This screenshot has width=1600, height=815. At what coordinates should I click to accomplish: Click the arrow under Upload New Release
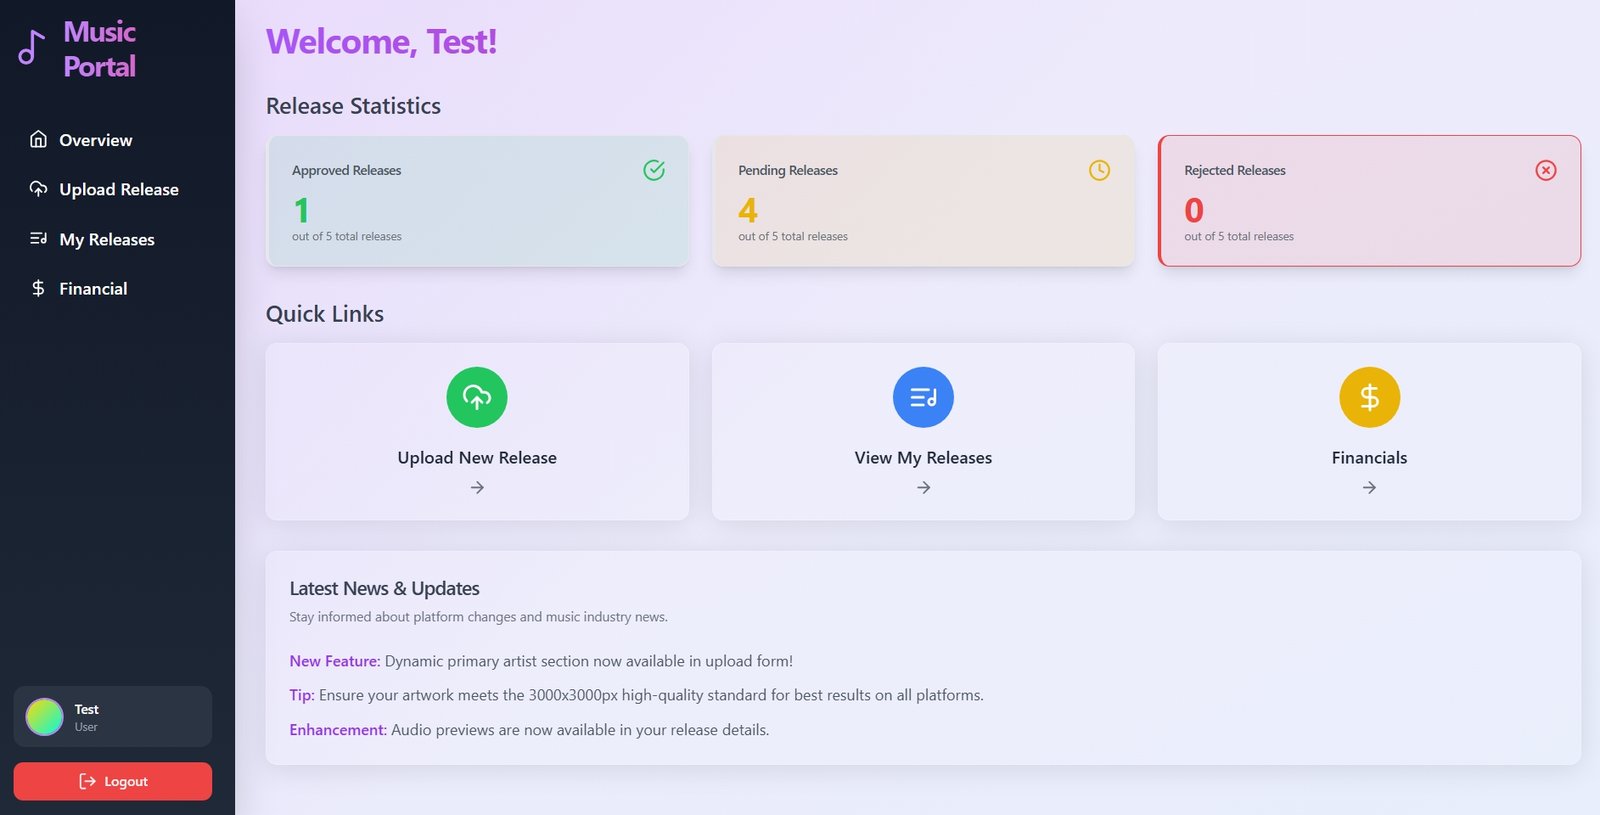click(477, 488)
